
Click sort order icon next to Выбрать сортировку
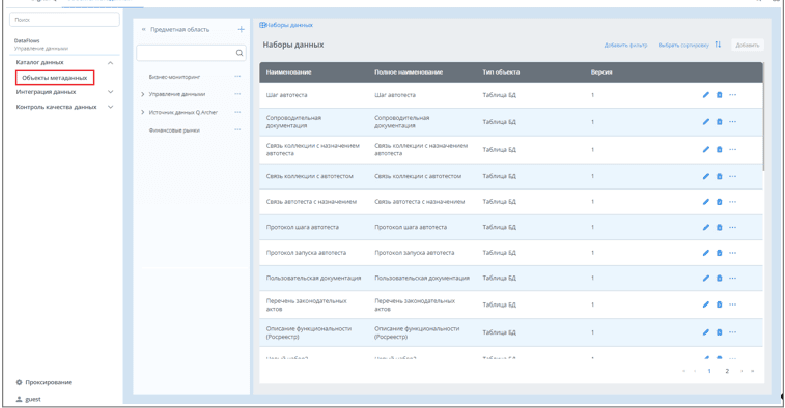(718, 45)
